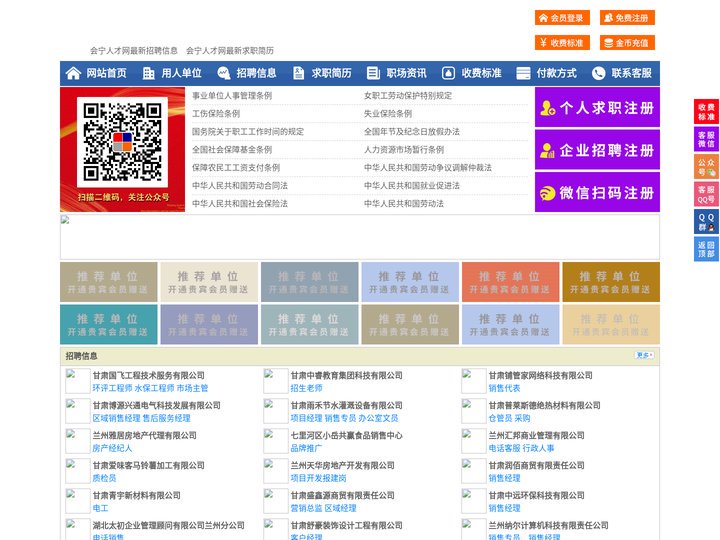Click 会宁人才网最新求职简历 link

point(230,51)
